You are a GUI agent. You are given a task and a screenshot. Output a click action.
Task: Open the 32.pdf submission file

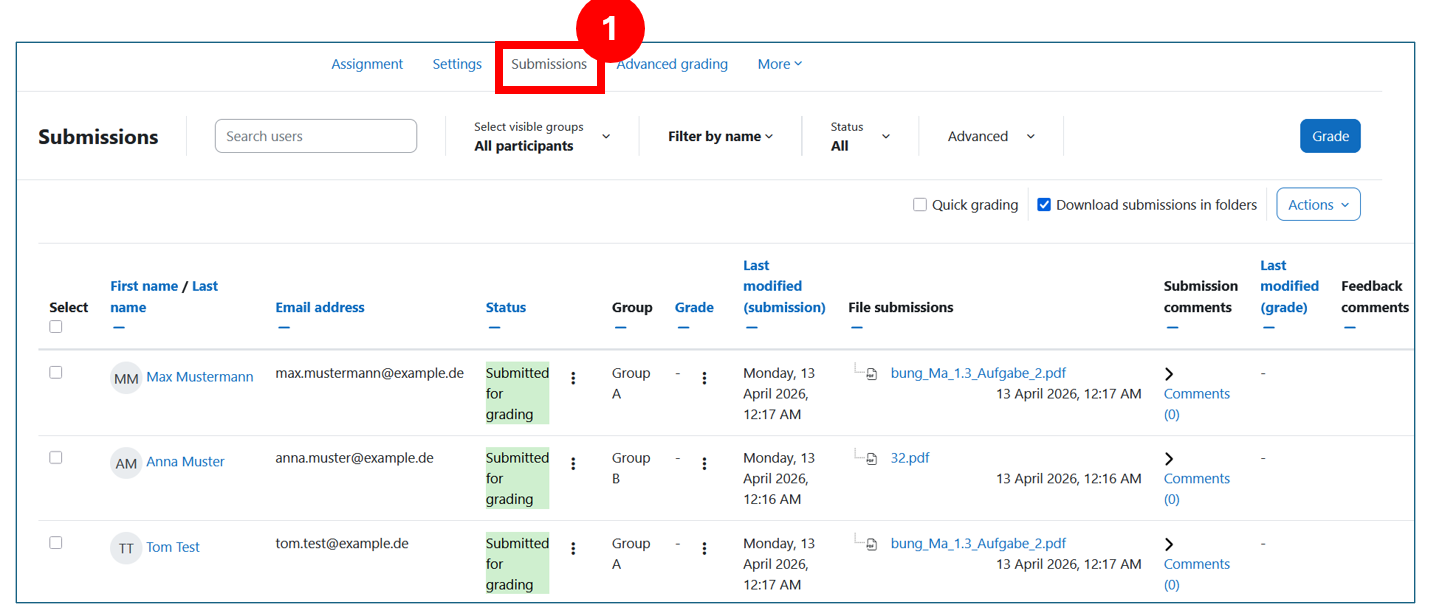pos(910,458)
